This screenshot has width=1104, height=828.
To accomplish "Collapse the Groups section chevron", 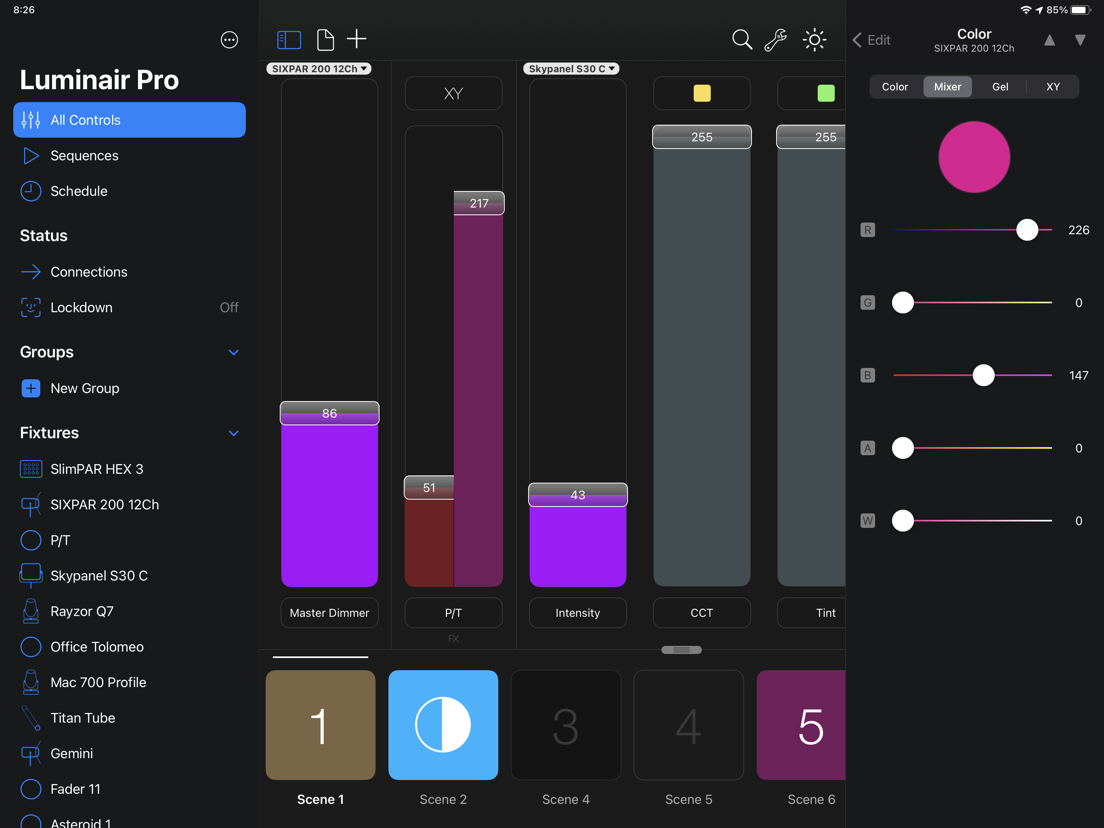I will [x=234, y=352].
